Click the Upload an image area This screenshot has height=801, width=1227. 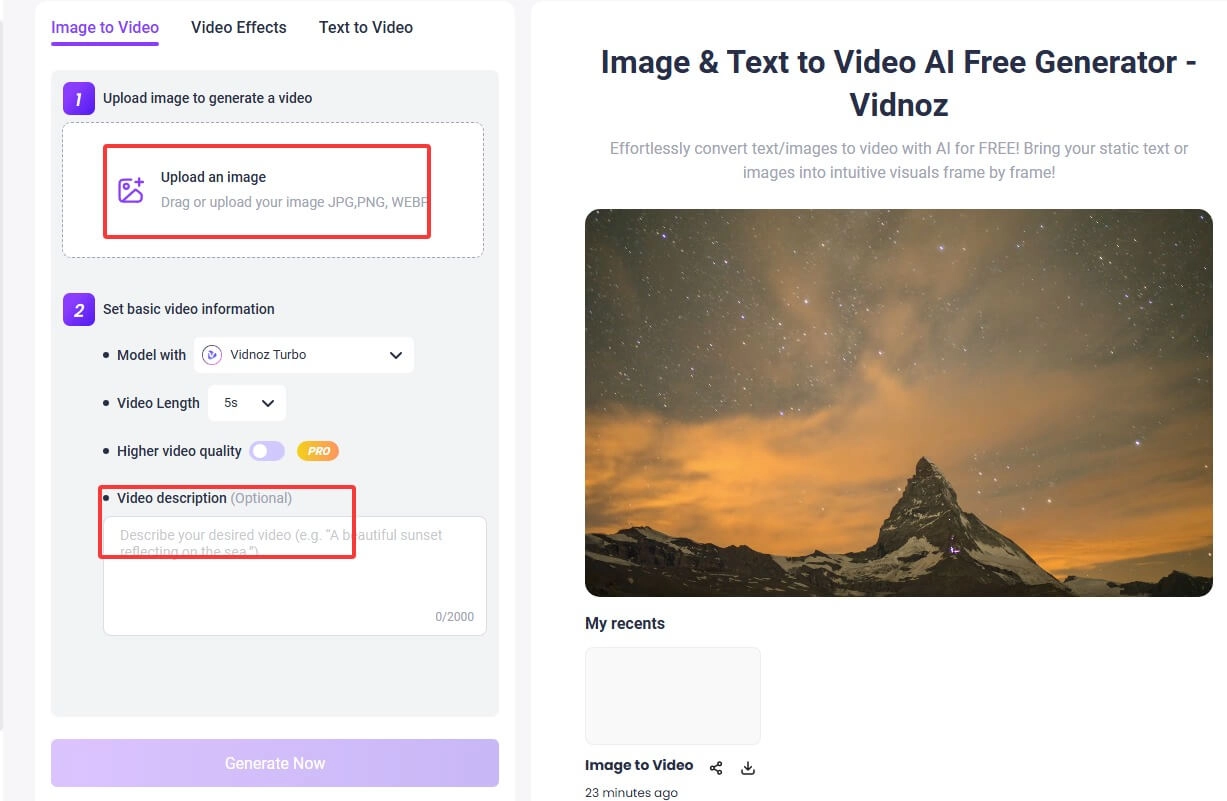tap(266, 190)
